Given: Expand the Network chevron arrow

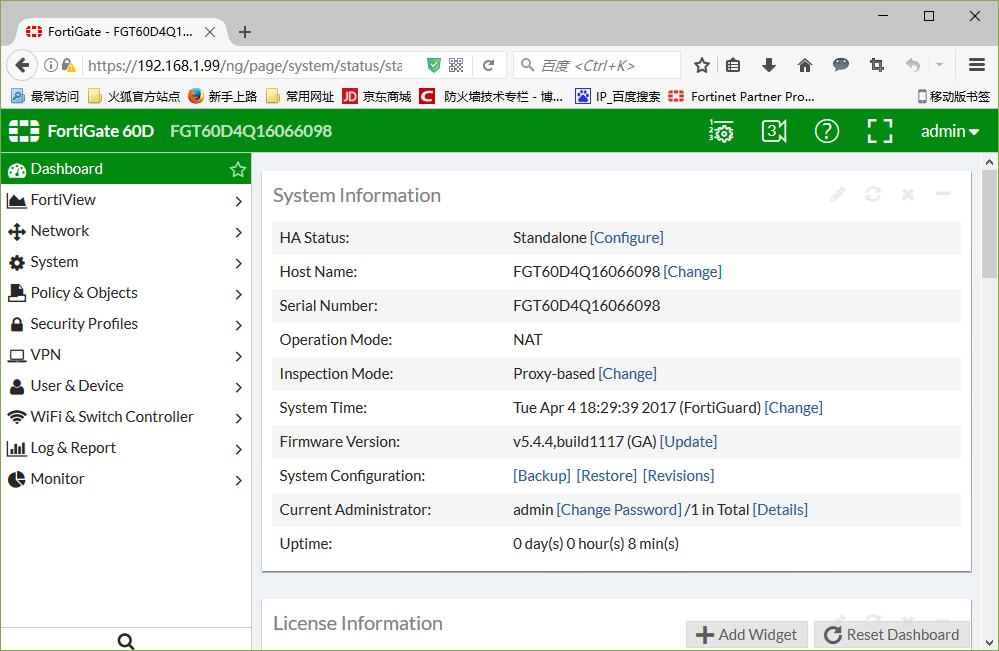Looking at the screenshot, I should [x=238, y=232].
